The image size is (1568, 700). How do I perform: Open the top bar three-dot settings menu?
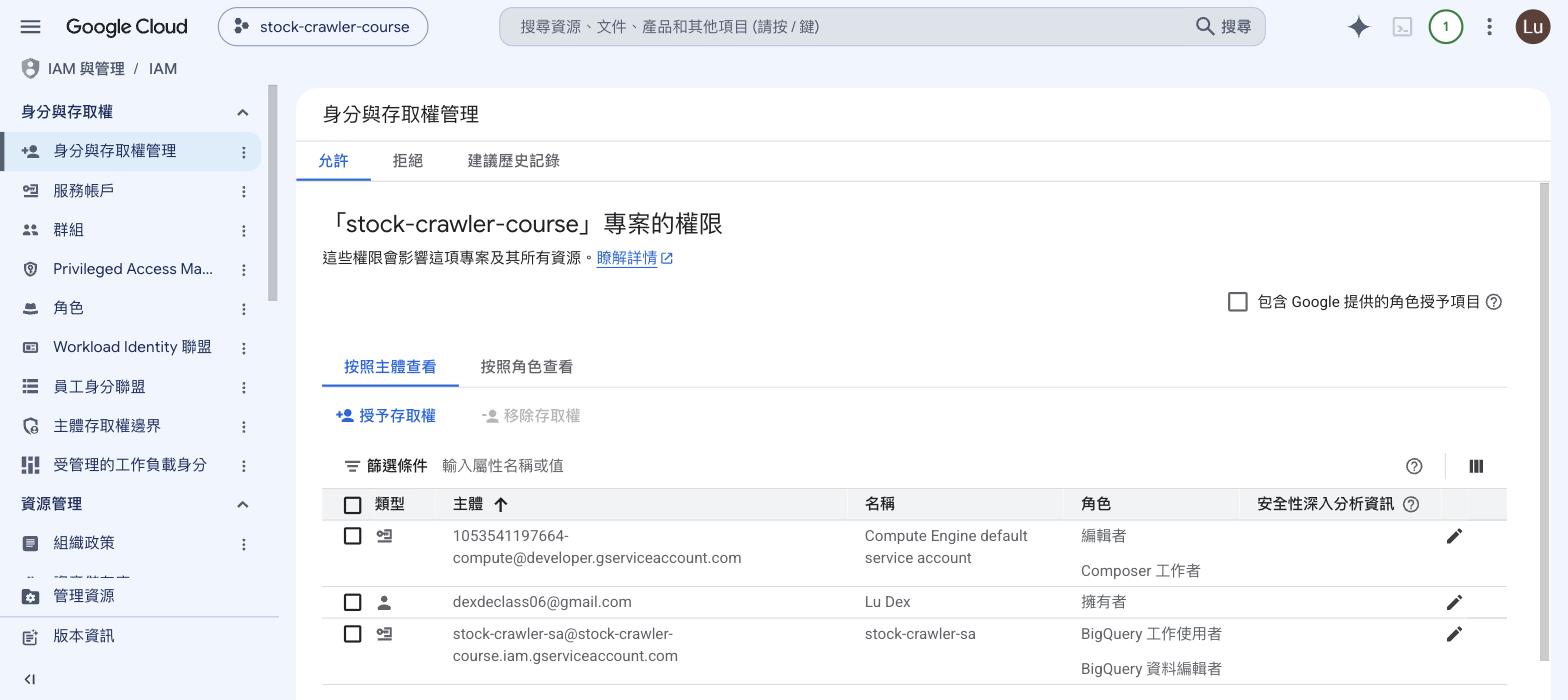(1489, 27)
